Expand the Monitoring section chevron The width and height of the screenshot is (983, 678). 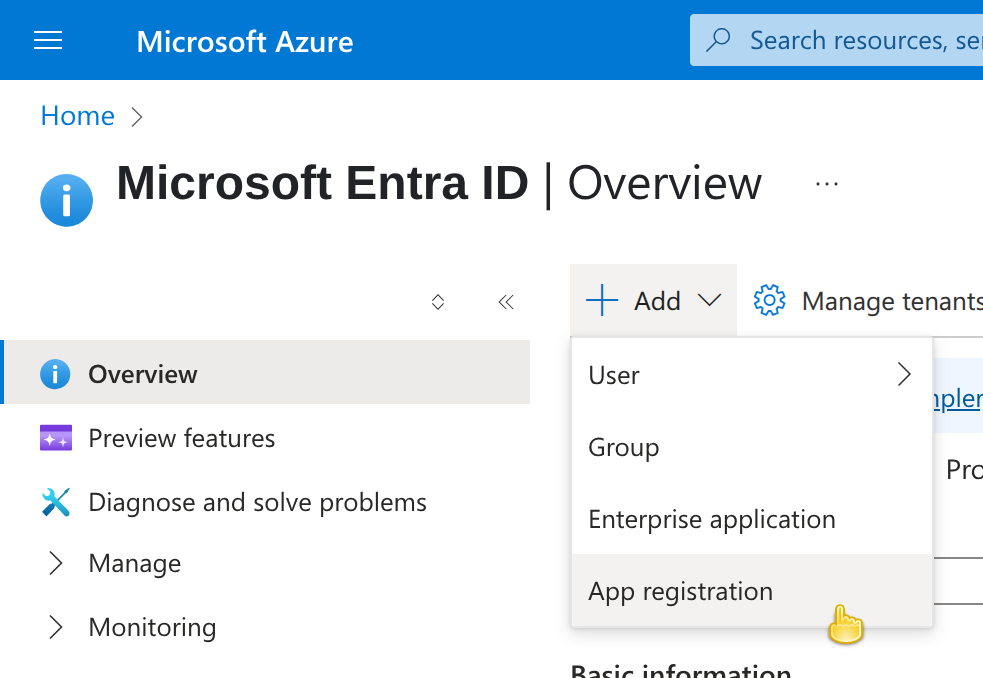point(56,627)
